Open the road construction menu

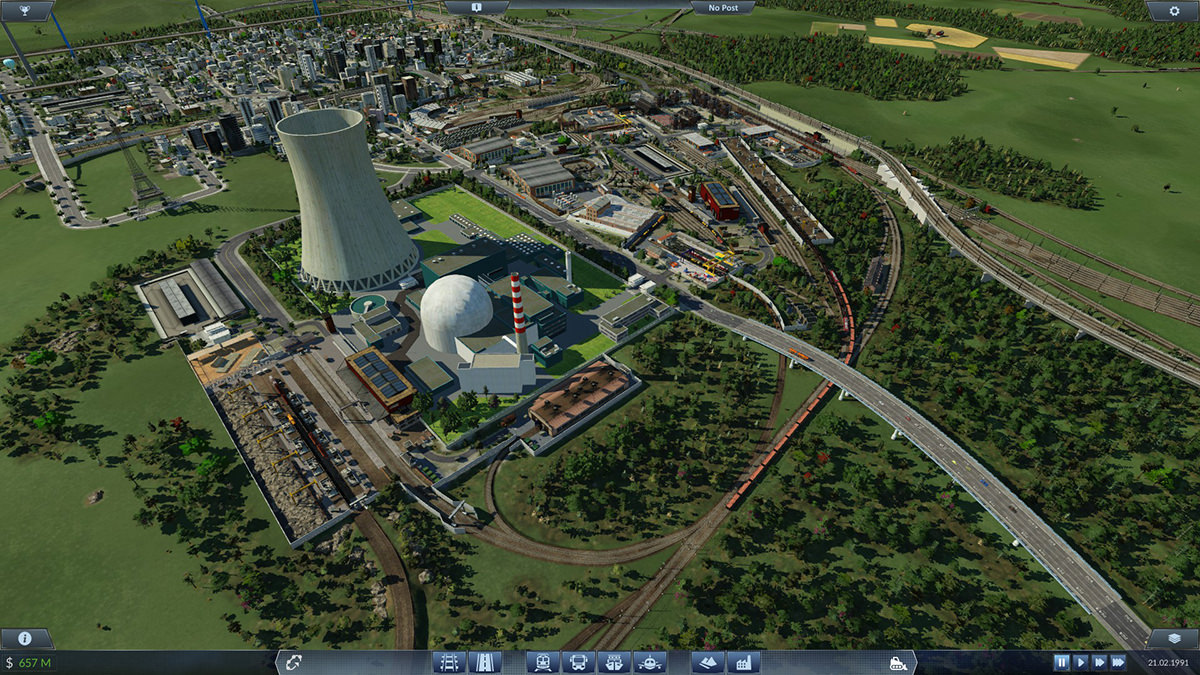484,662
